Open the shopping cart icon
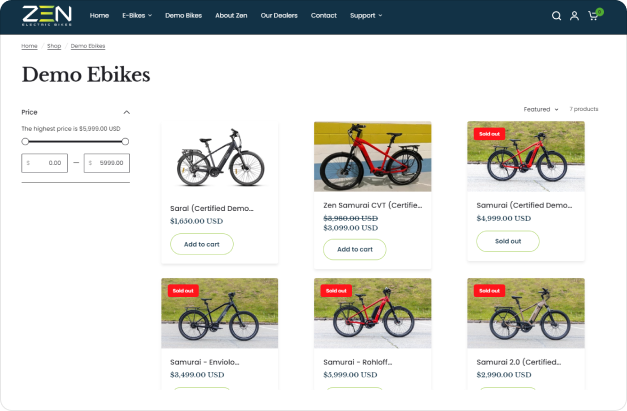The height and width of the screenshot is (411, 627). click(593, 16)
